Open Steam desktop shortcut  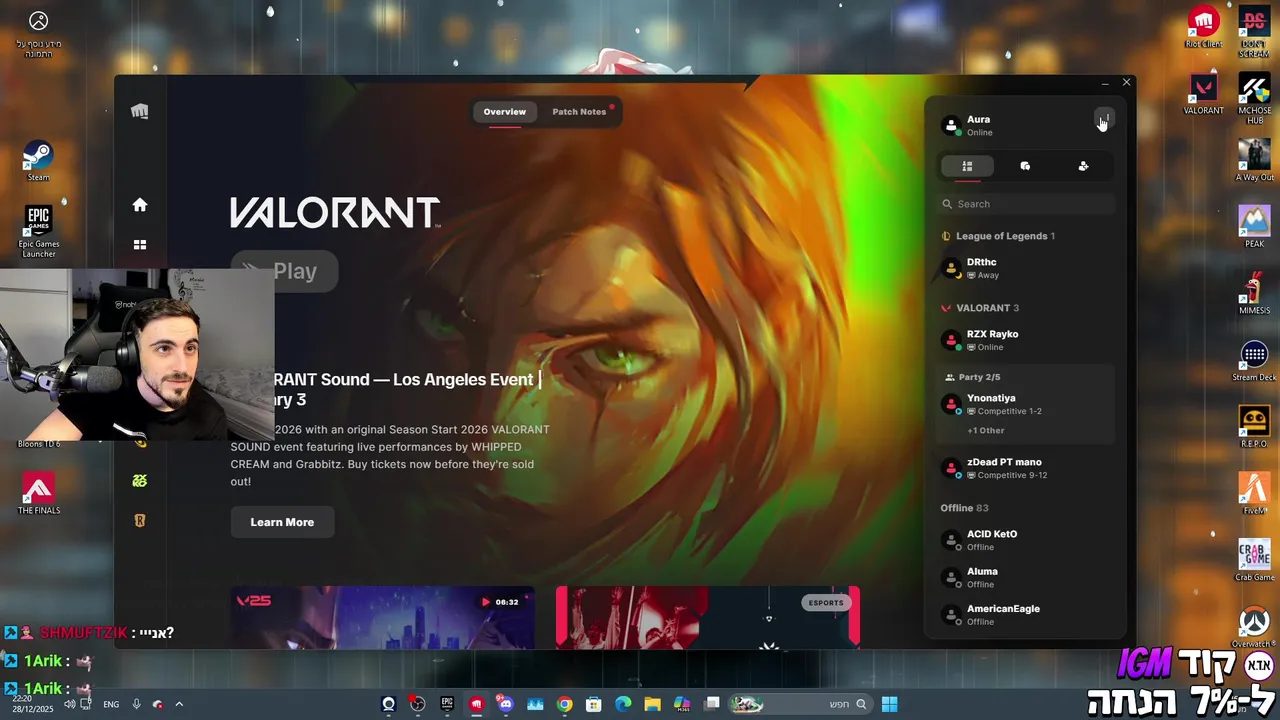pyautogui.click(x=38, y=162)
